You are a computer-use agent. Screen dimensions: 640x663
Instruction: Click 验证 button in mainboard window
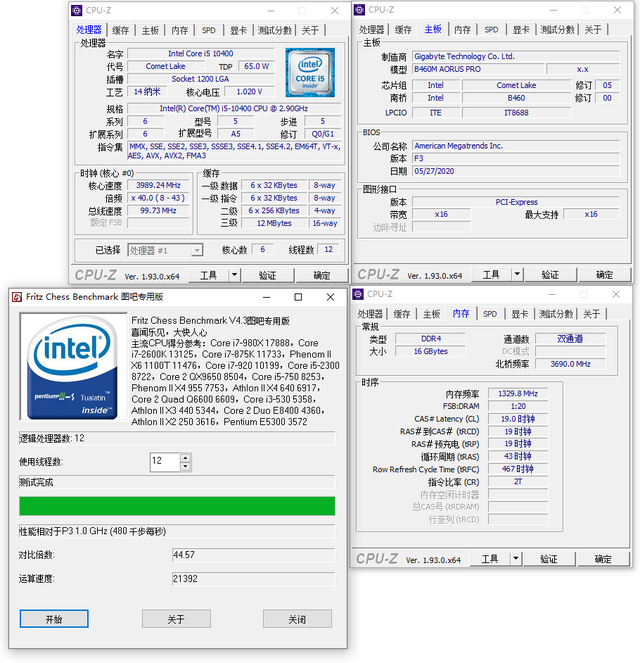550,274
